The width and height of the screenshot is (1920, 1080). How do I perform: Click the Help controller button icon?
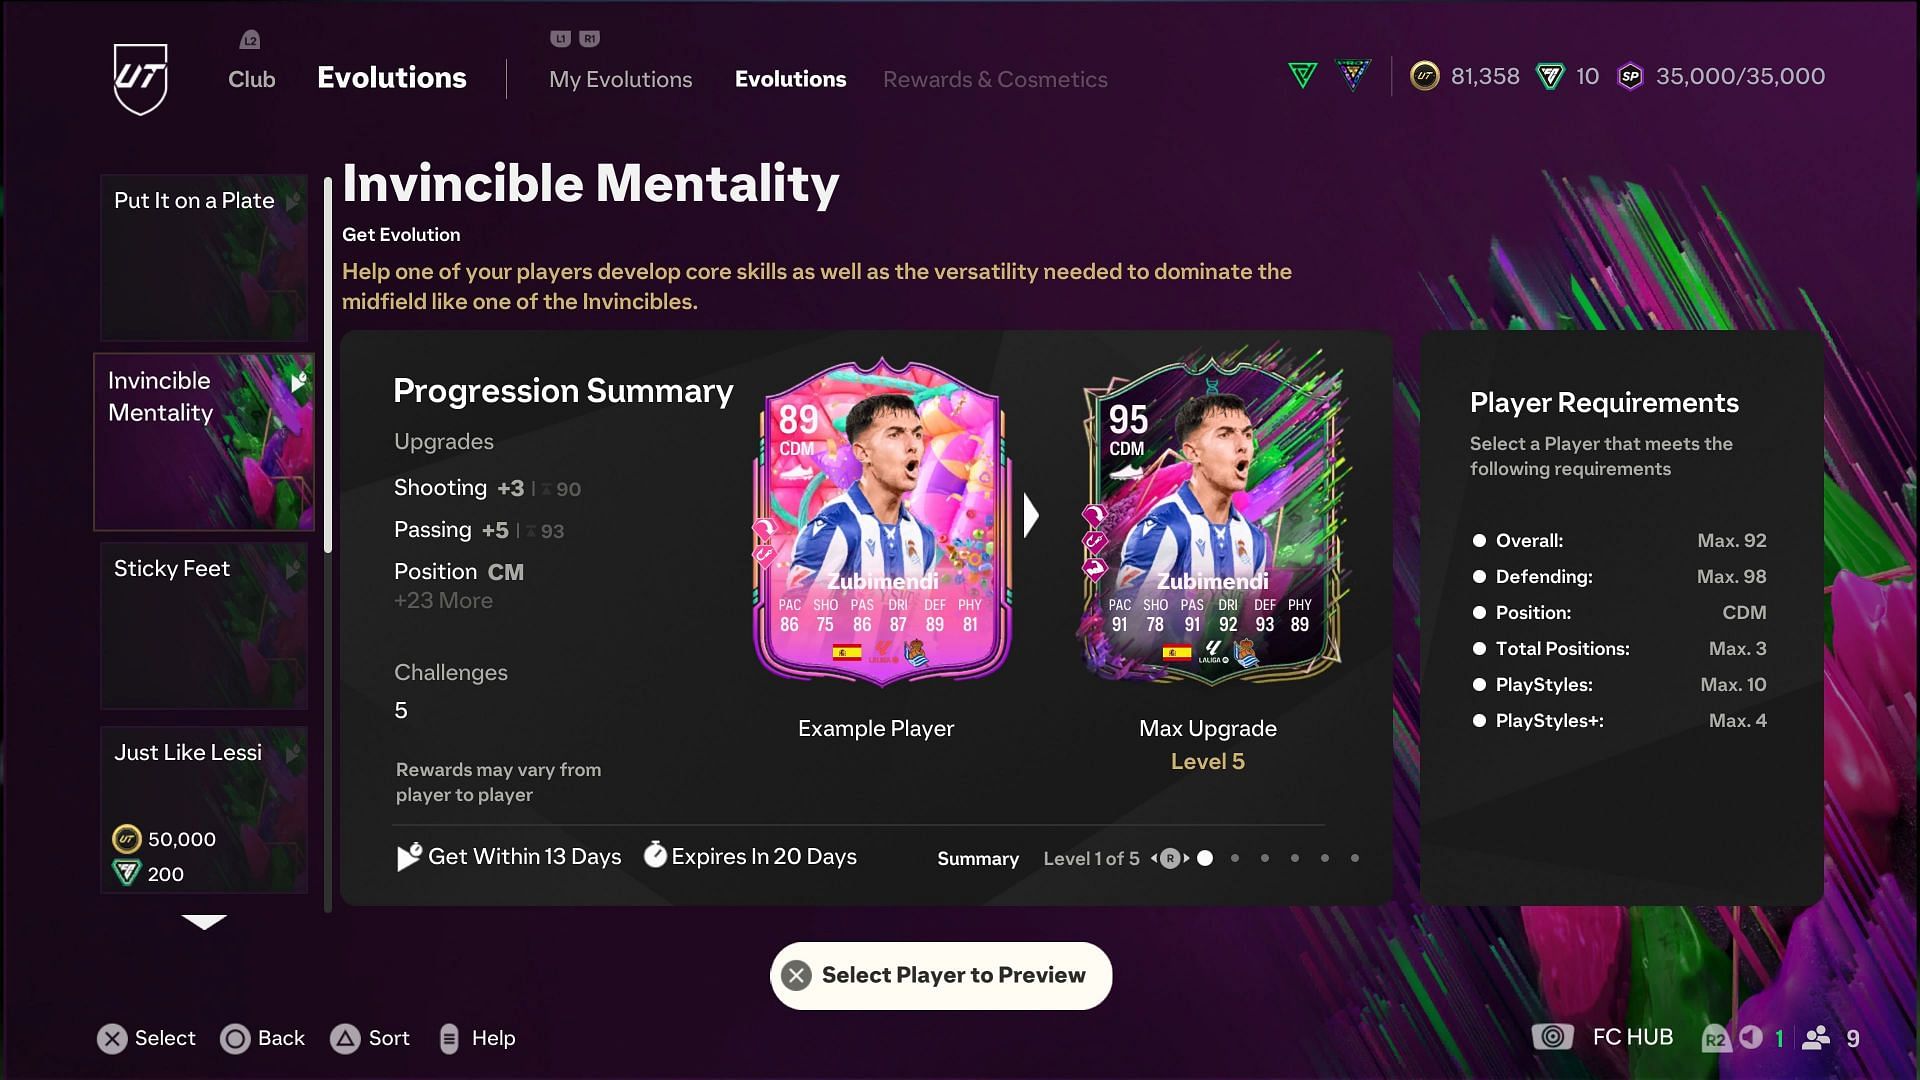[x=449, y=1039]
